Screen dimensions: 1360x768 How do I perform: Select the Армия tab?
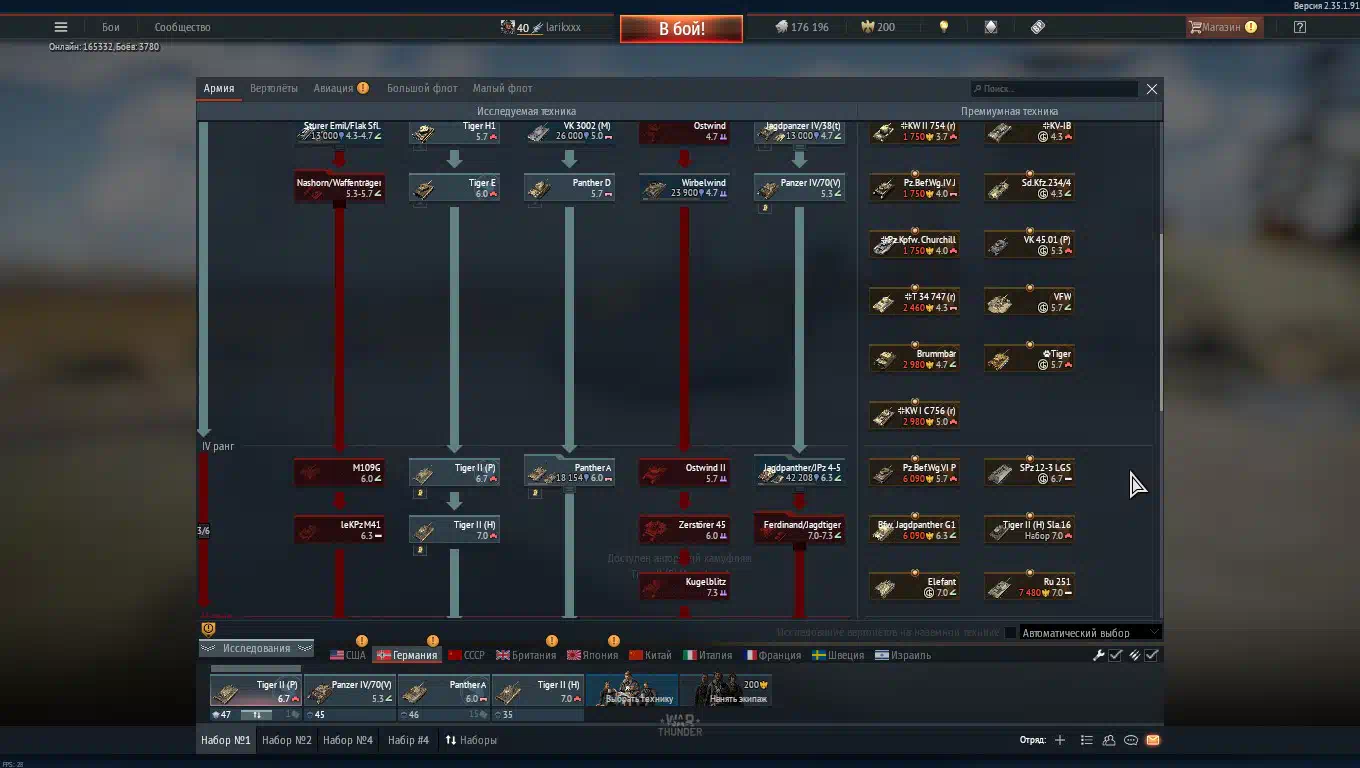[219, 88]
